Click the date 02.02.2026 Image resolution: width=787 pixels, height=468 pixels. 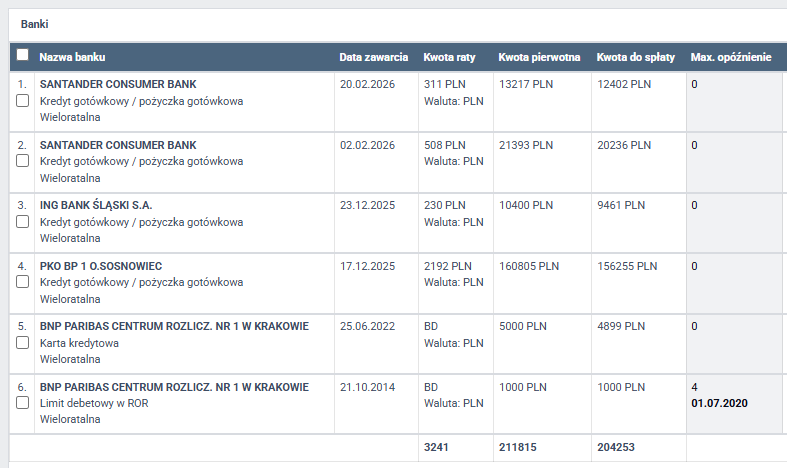[x=367, y=145]
